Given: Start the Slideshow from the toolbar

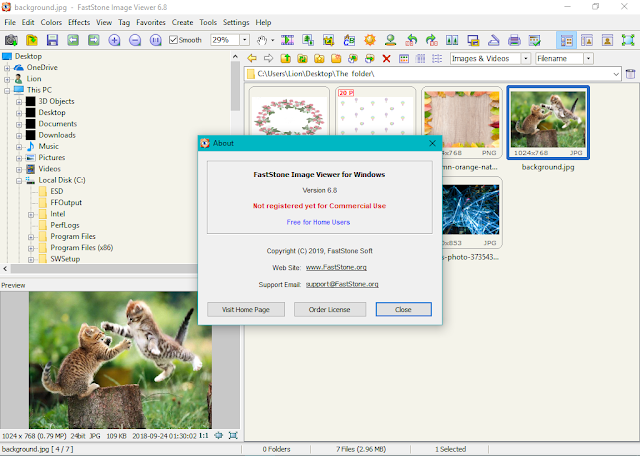Looking at the screenshot, I should point(287,40).
